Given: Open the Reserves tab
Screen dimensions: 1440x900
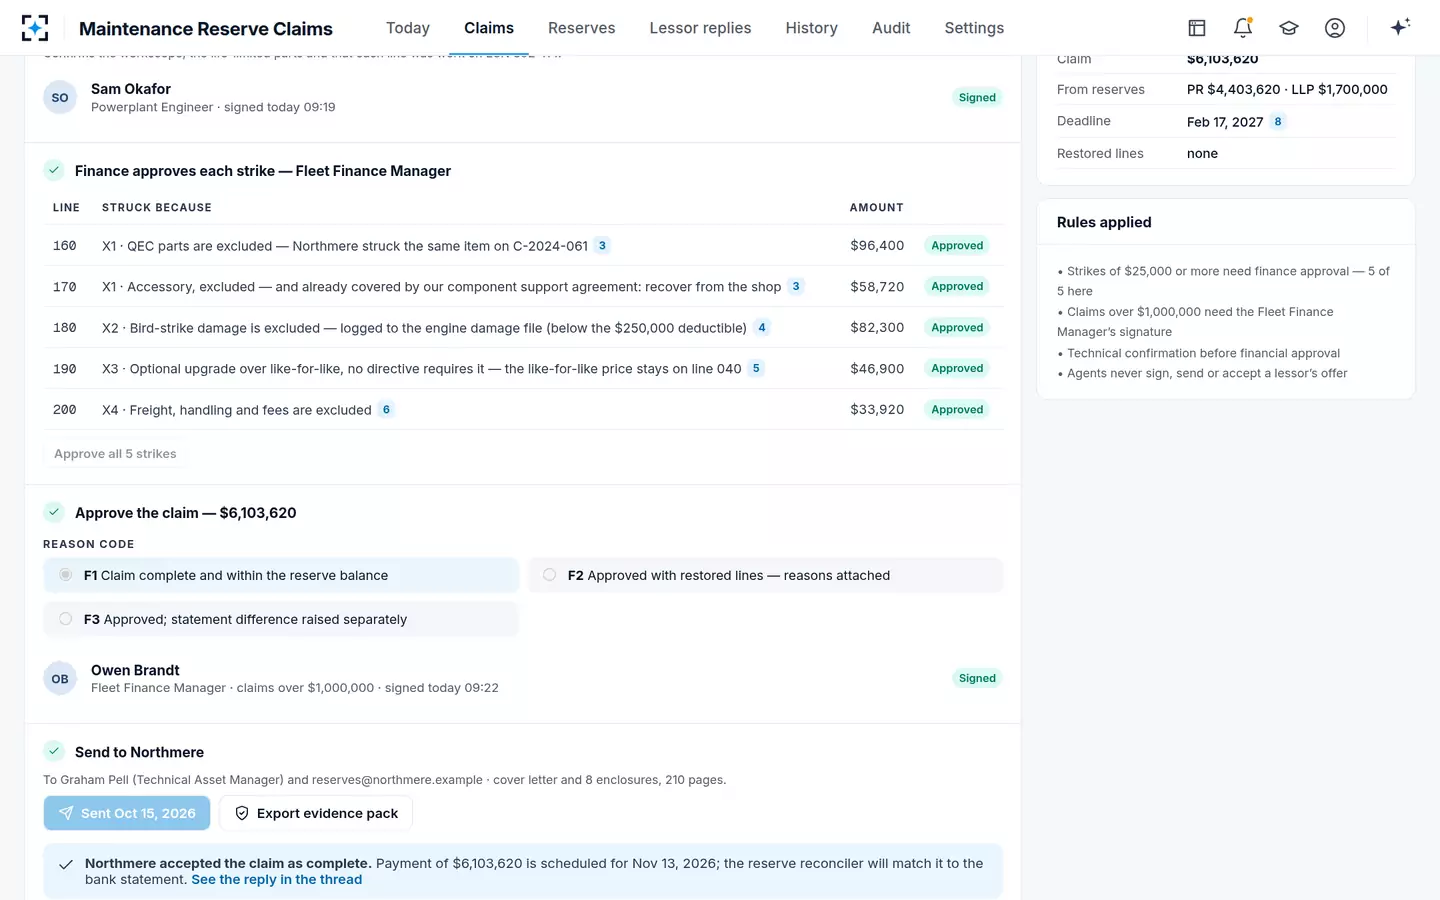Looking at the screenshot, I should pyautogui.click(x=582, y=28).
